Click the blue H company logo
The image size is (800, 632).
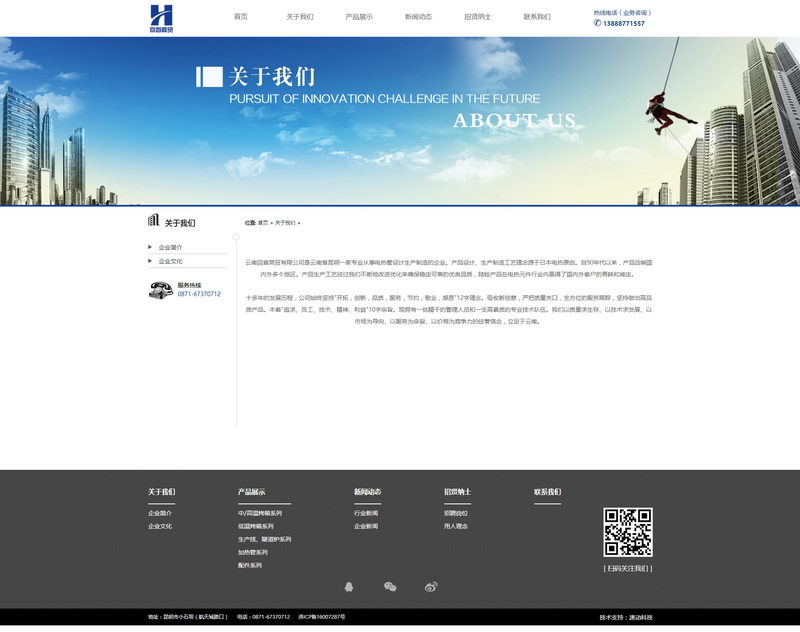[x=162, y=18]
